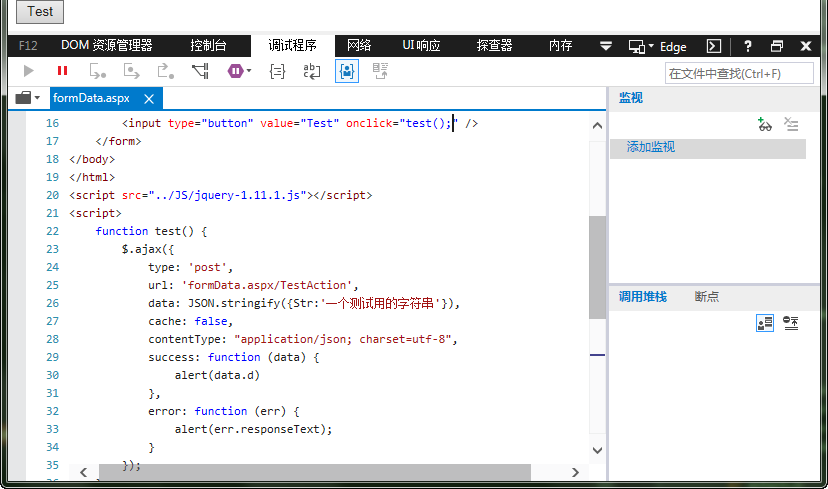
Task: Click the Pretty print braces icon
Action: point(277,71)
